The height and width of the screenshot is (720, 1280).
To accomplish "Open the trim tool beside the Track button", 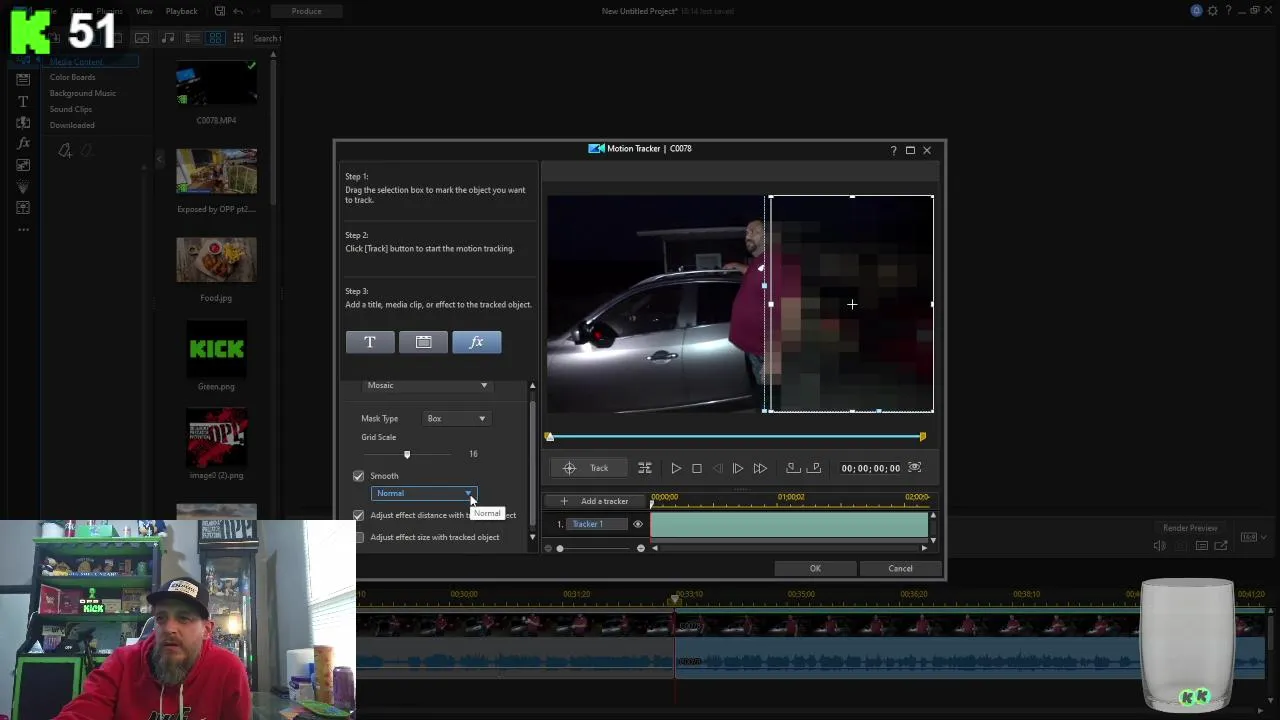I will tap(645, 468).
